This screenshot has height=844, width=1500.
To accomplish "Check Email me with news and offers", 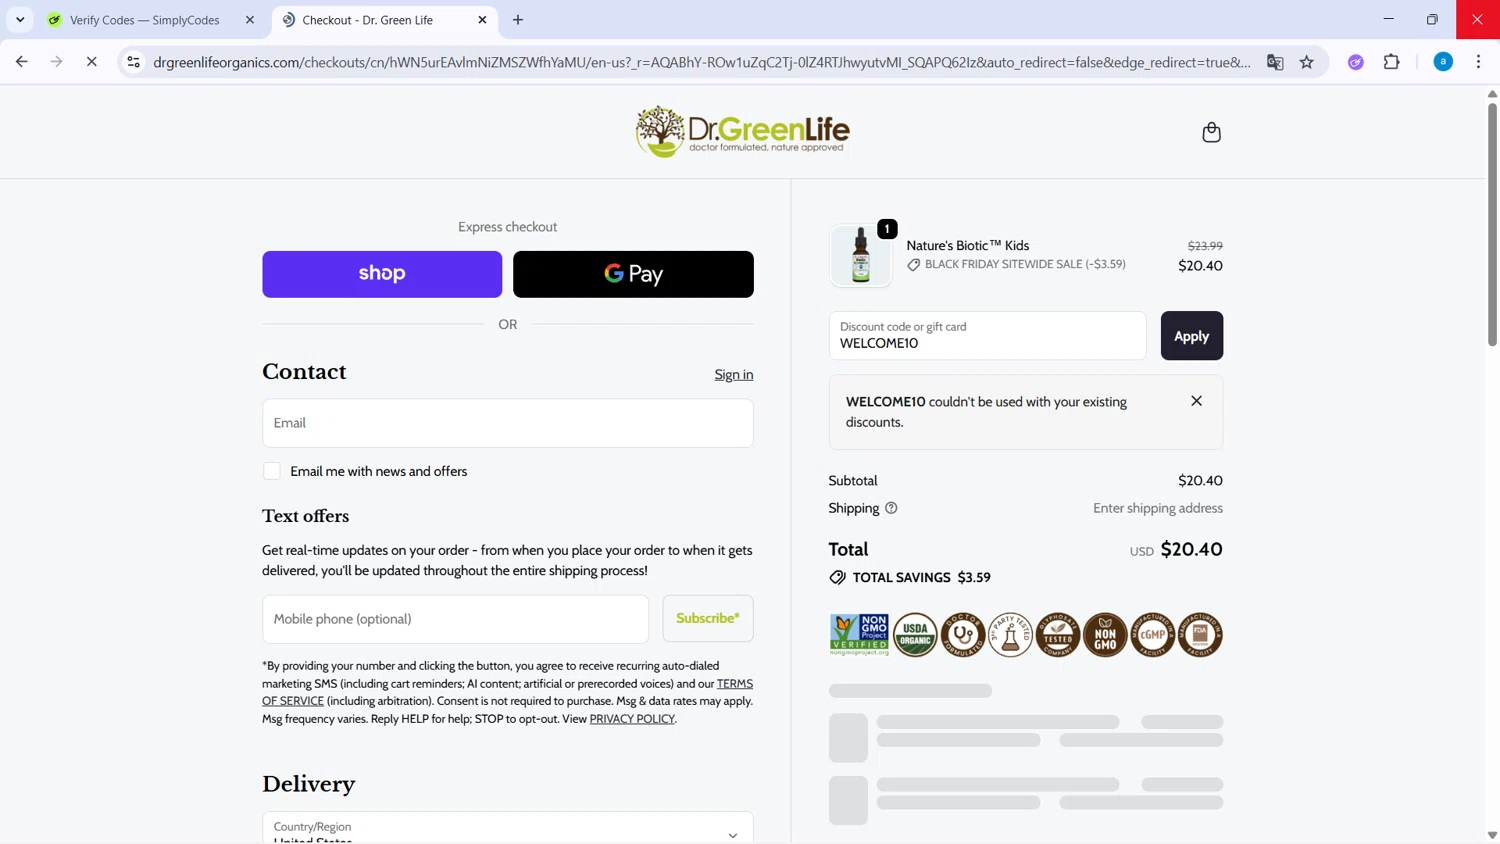I will click(272, 471).
